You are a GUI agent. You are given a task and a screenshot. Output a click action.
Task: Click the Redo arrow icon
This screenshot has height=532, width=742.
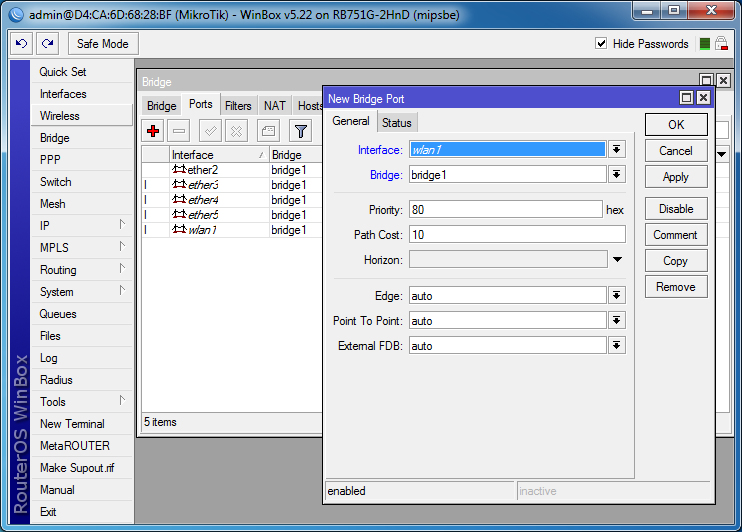(x=47, y=44)
